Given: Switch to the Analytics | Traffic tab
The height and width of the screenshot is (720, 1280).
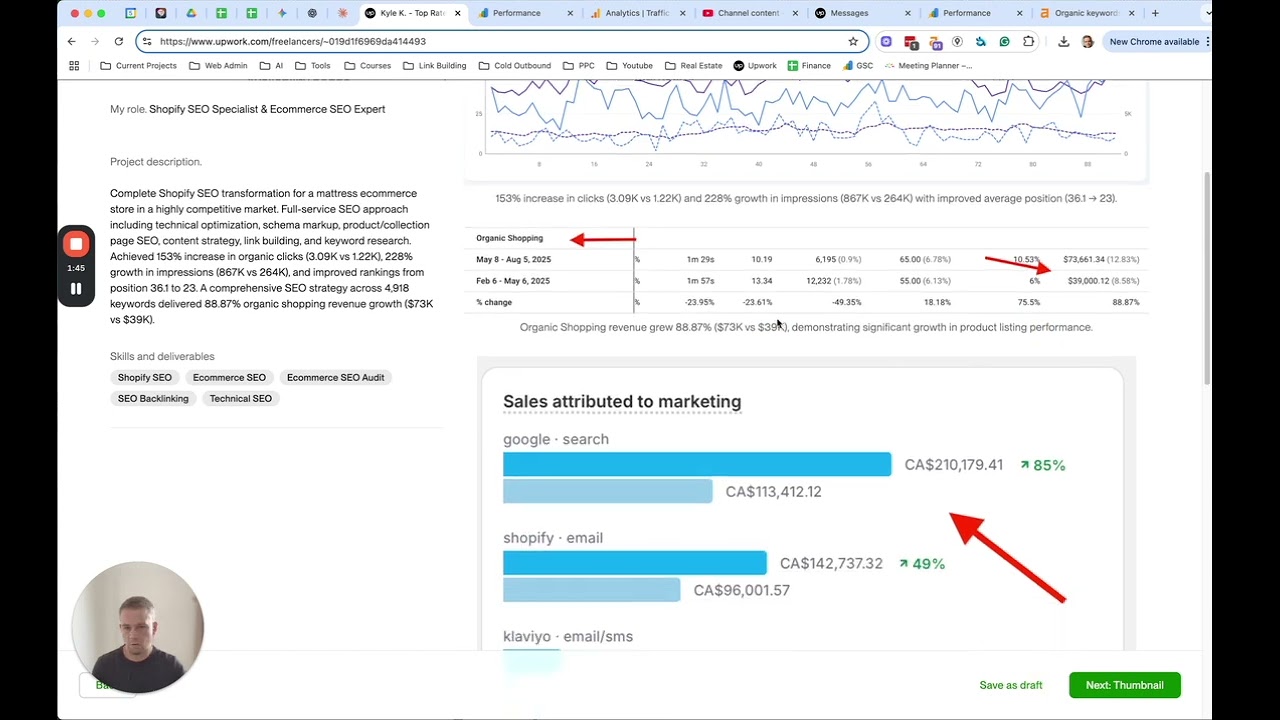Looking at the screenshot, I should (x=636, y=13).
